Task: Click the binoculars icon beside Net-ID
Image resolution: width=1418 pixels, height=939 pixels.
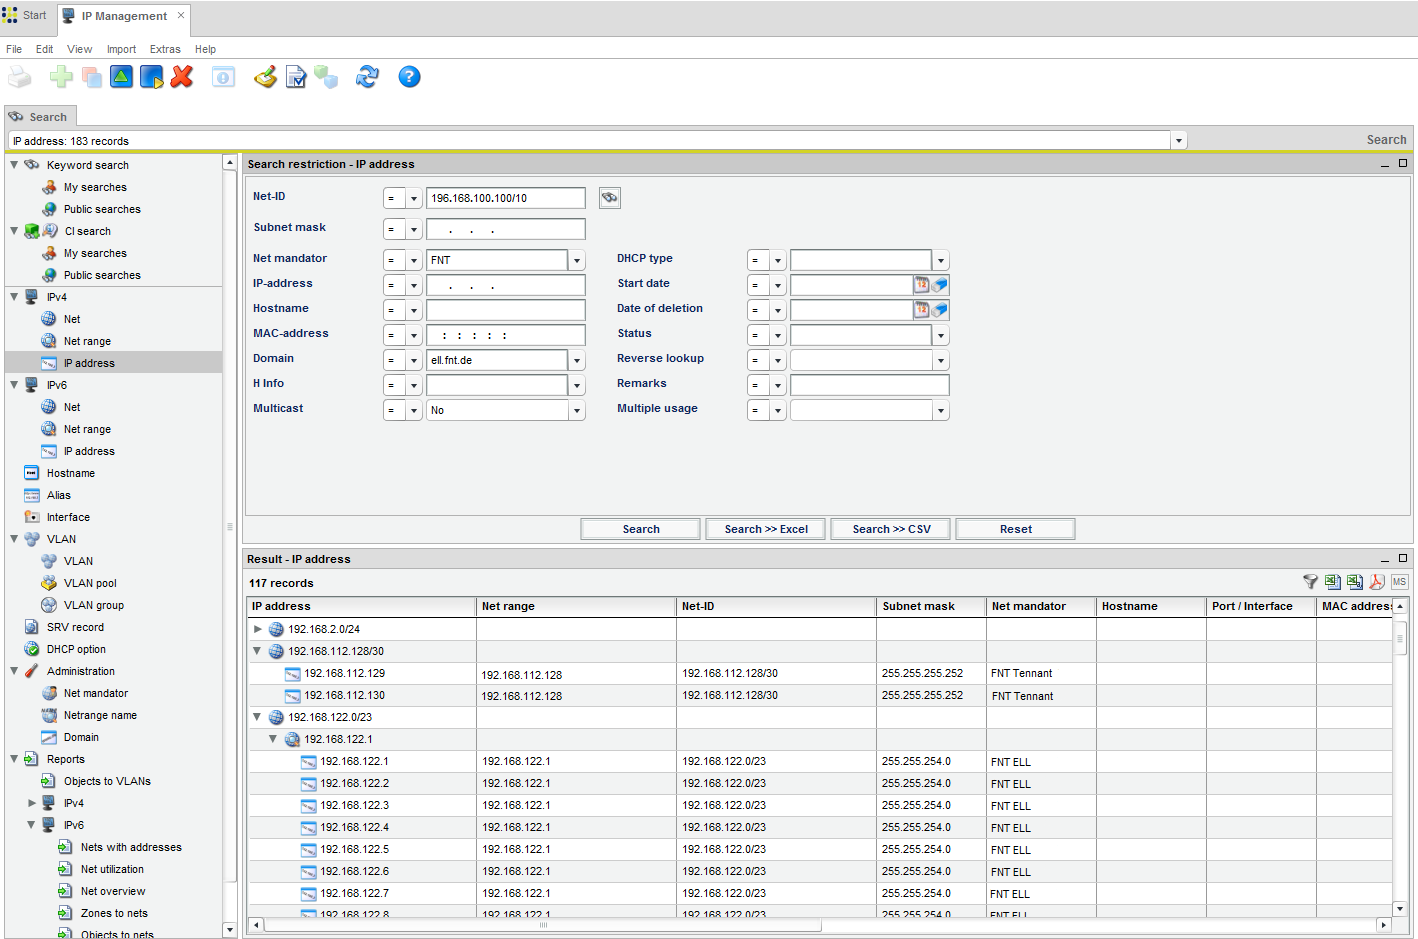Action: coord(609,198)
